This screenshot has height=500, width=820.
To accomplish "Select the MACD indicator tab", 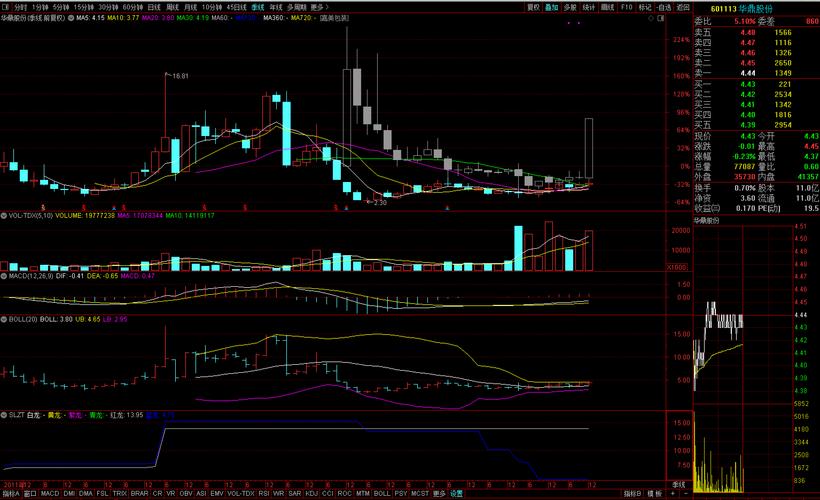I will [49, 493].
